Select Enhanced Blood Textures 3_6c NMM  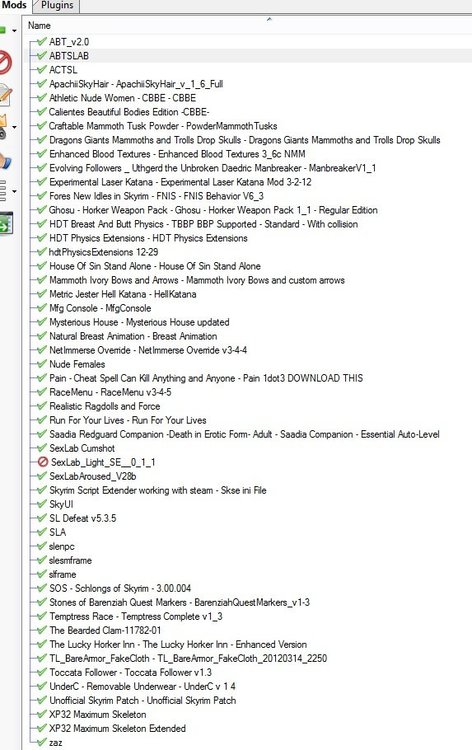[x=177, y=154]
